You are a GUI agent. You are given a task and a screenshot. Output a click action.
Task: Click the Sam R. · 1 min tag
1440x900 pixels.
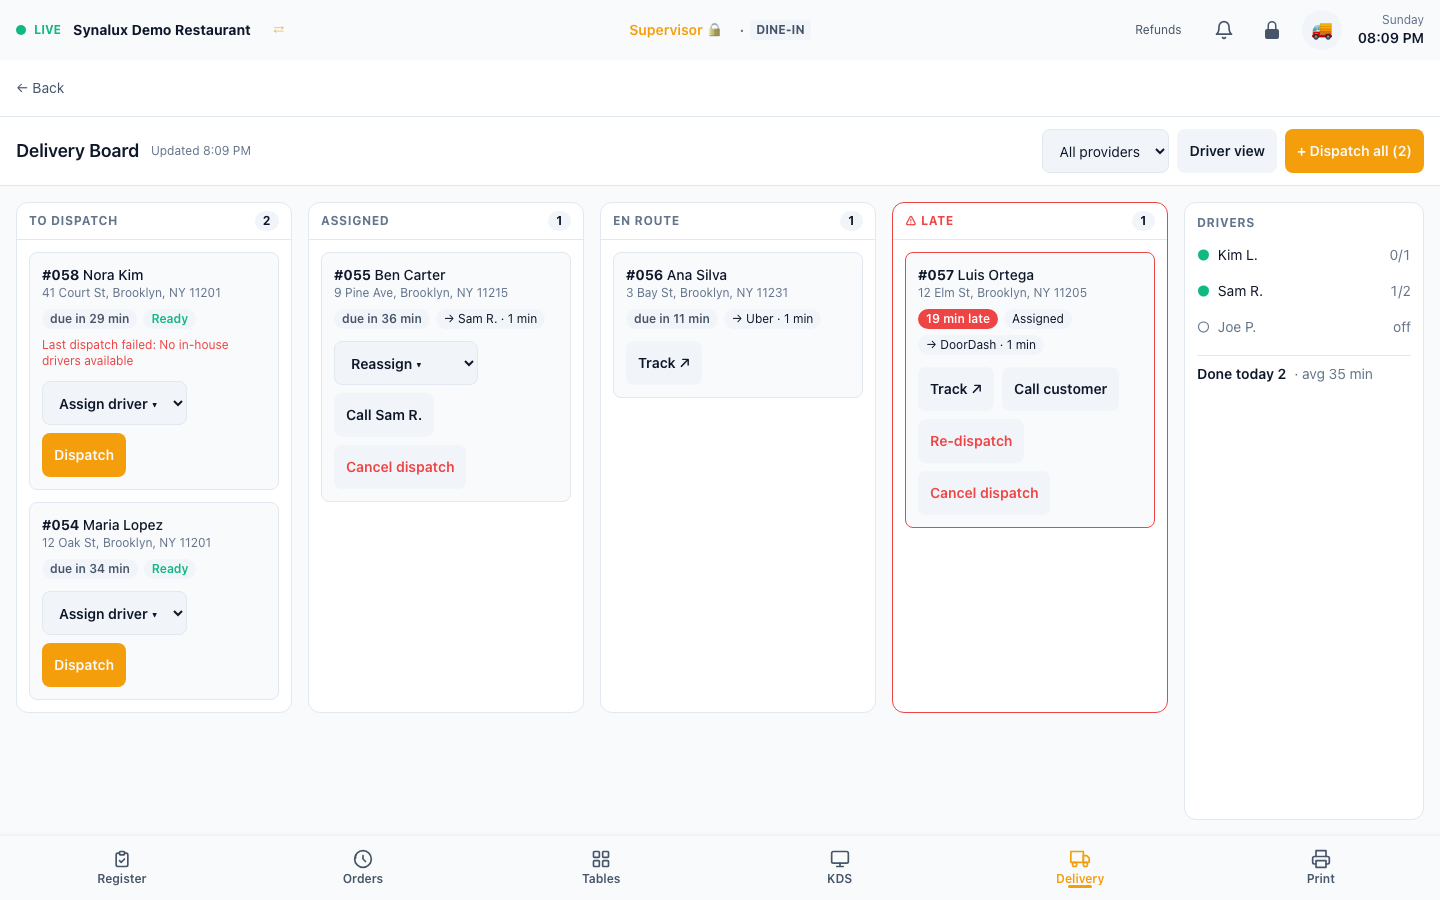pos(490,319)
